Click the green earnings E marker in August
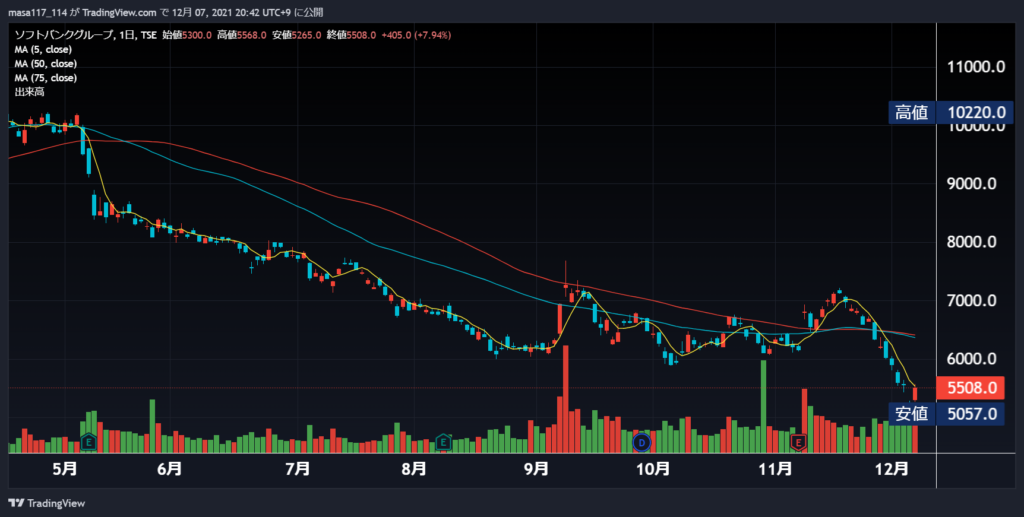The width and height of the screenshot is (1024, 517). coord(443,443)
